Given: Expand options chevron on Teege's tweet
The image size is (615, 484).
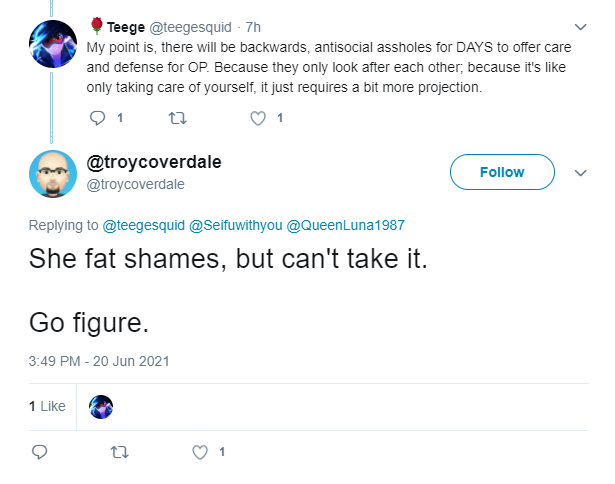Looking at the screenshot, I should [580, 27].
